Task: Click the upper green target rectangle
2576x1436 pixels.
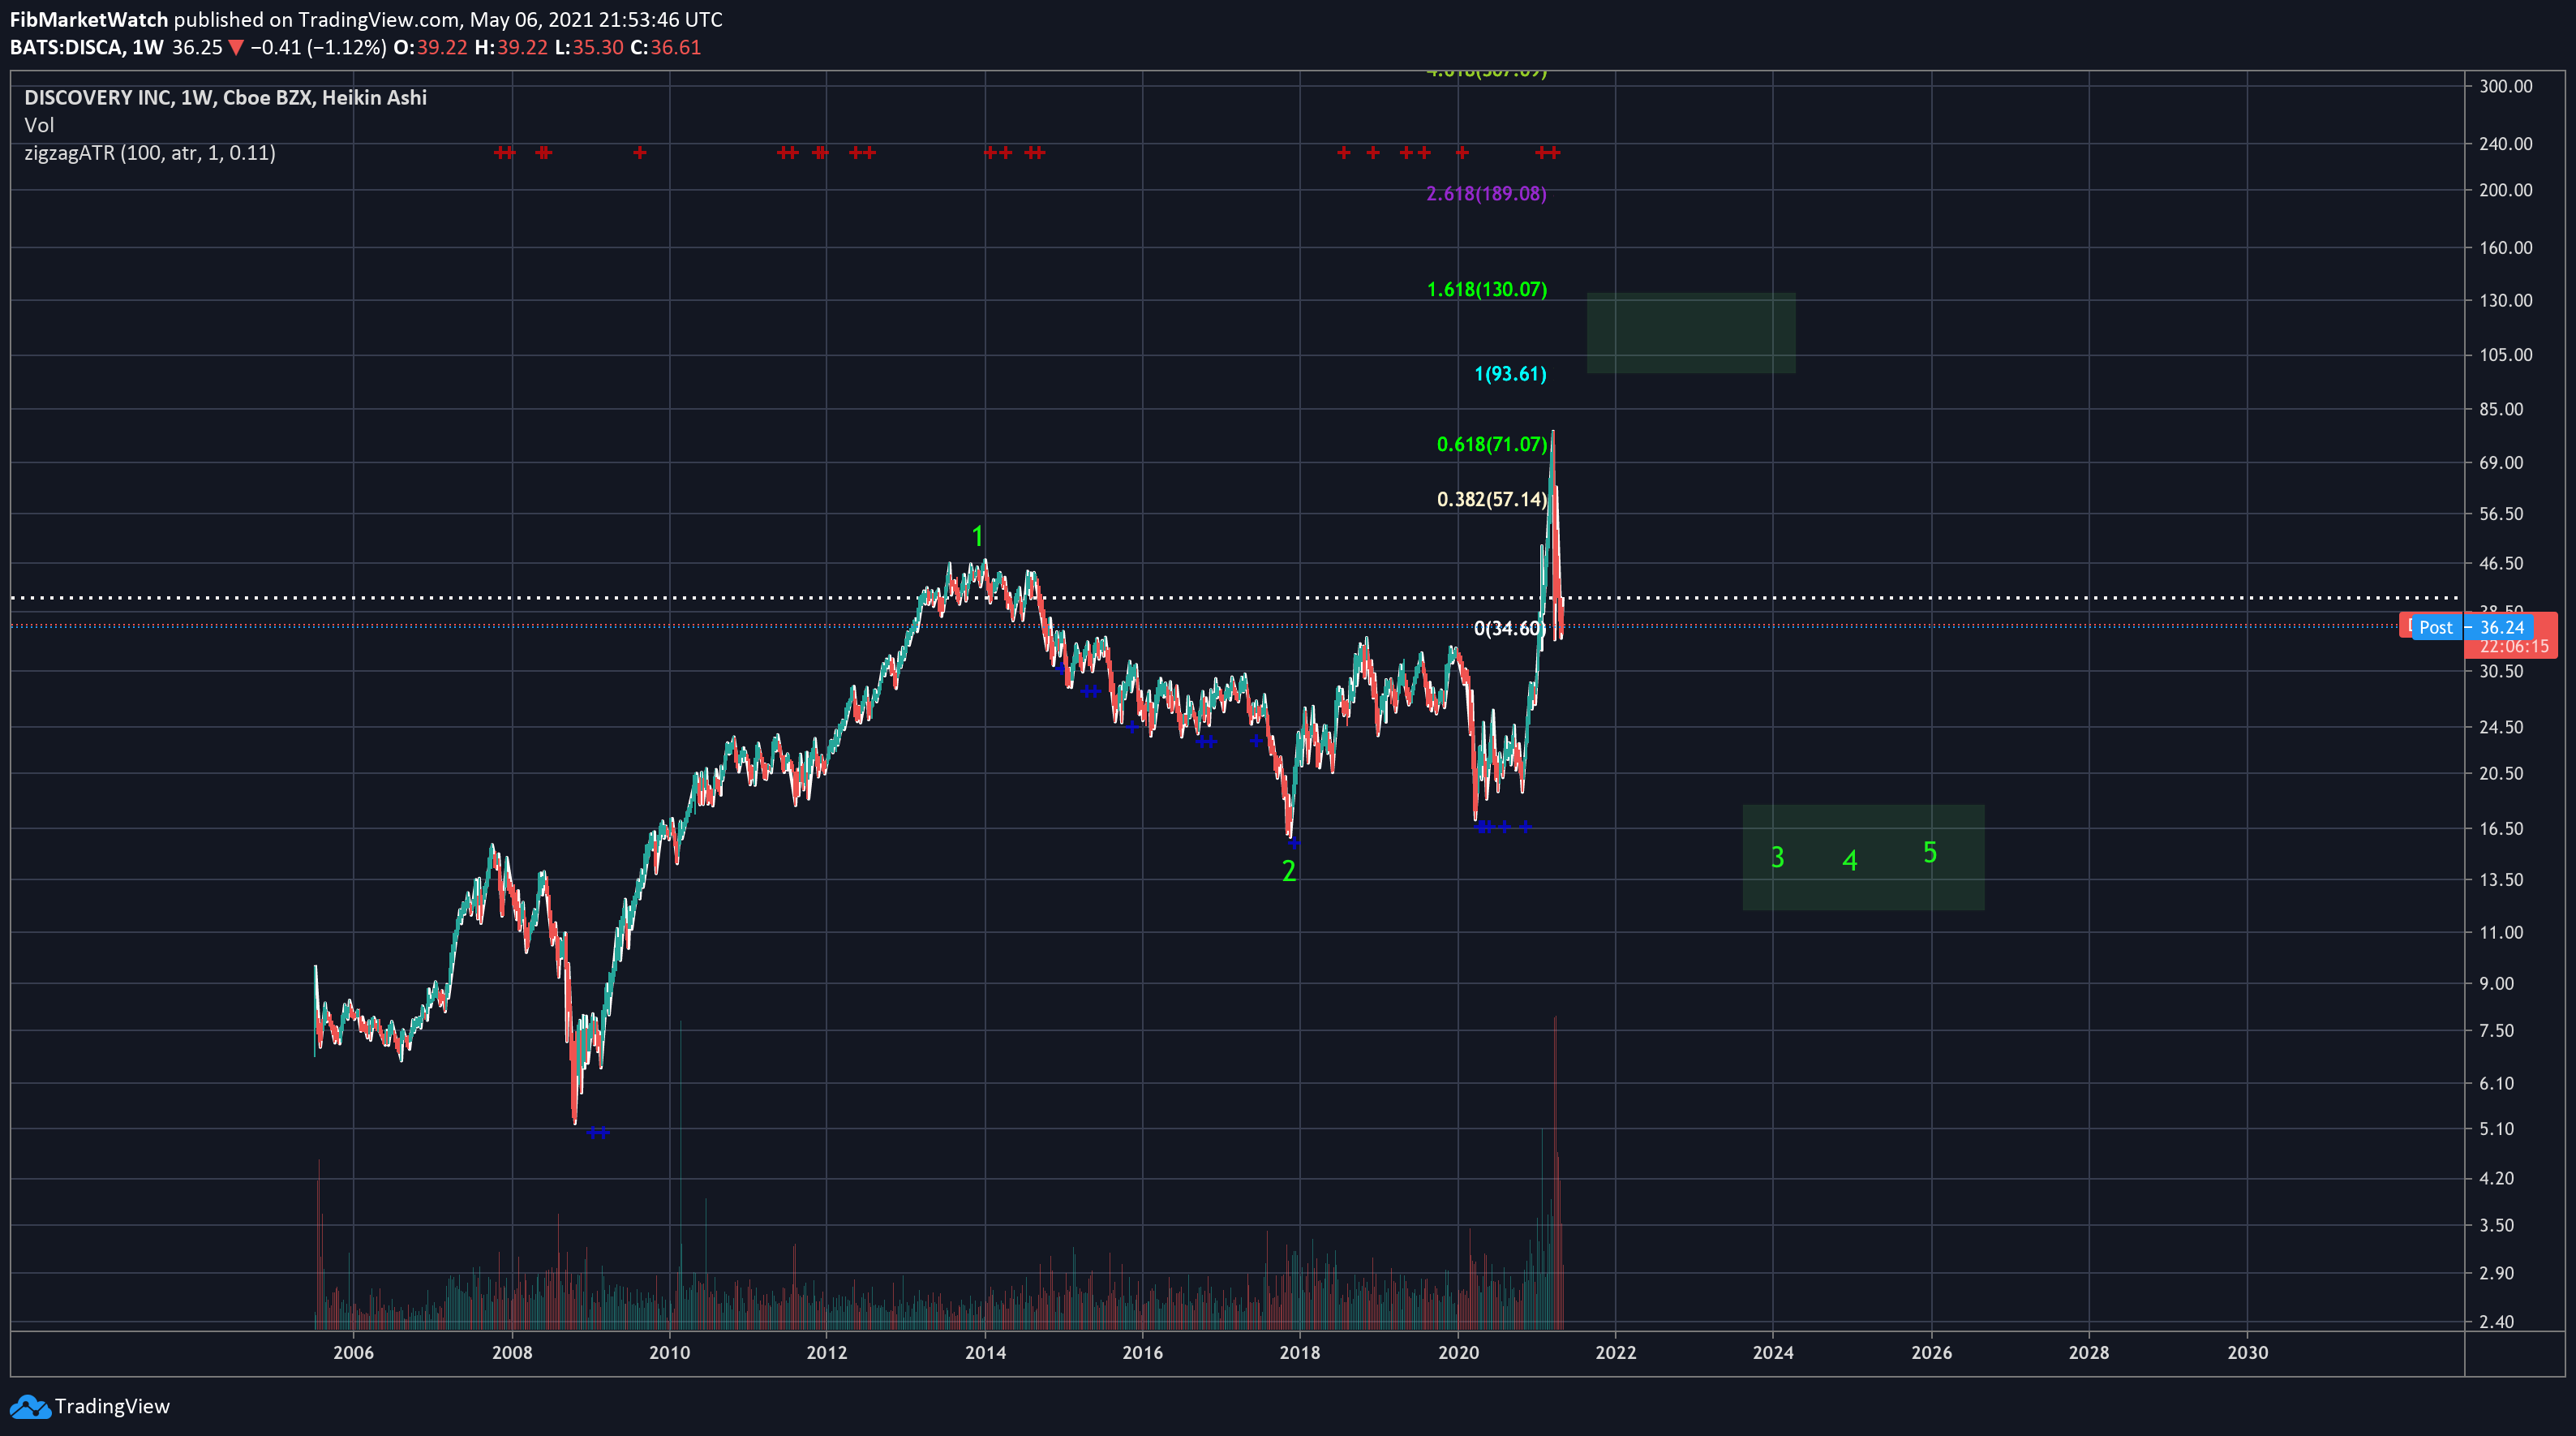Action: [1691, 333]
